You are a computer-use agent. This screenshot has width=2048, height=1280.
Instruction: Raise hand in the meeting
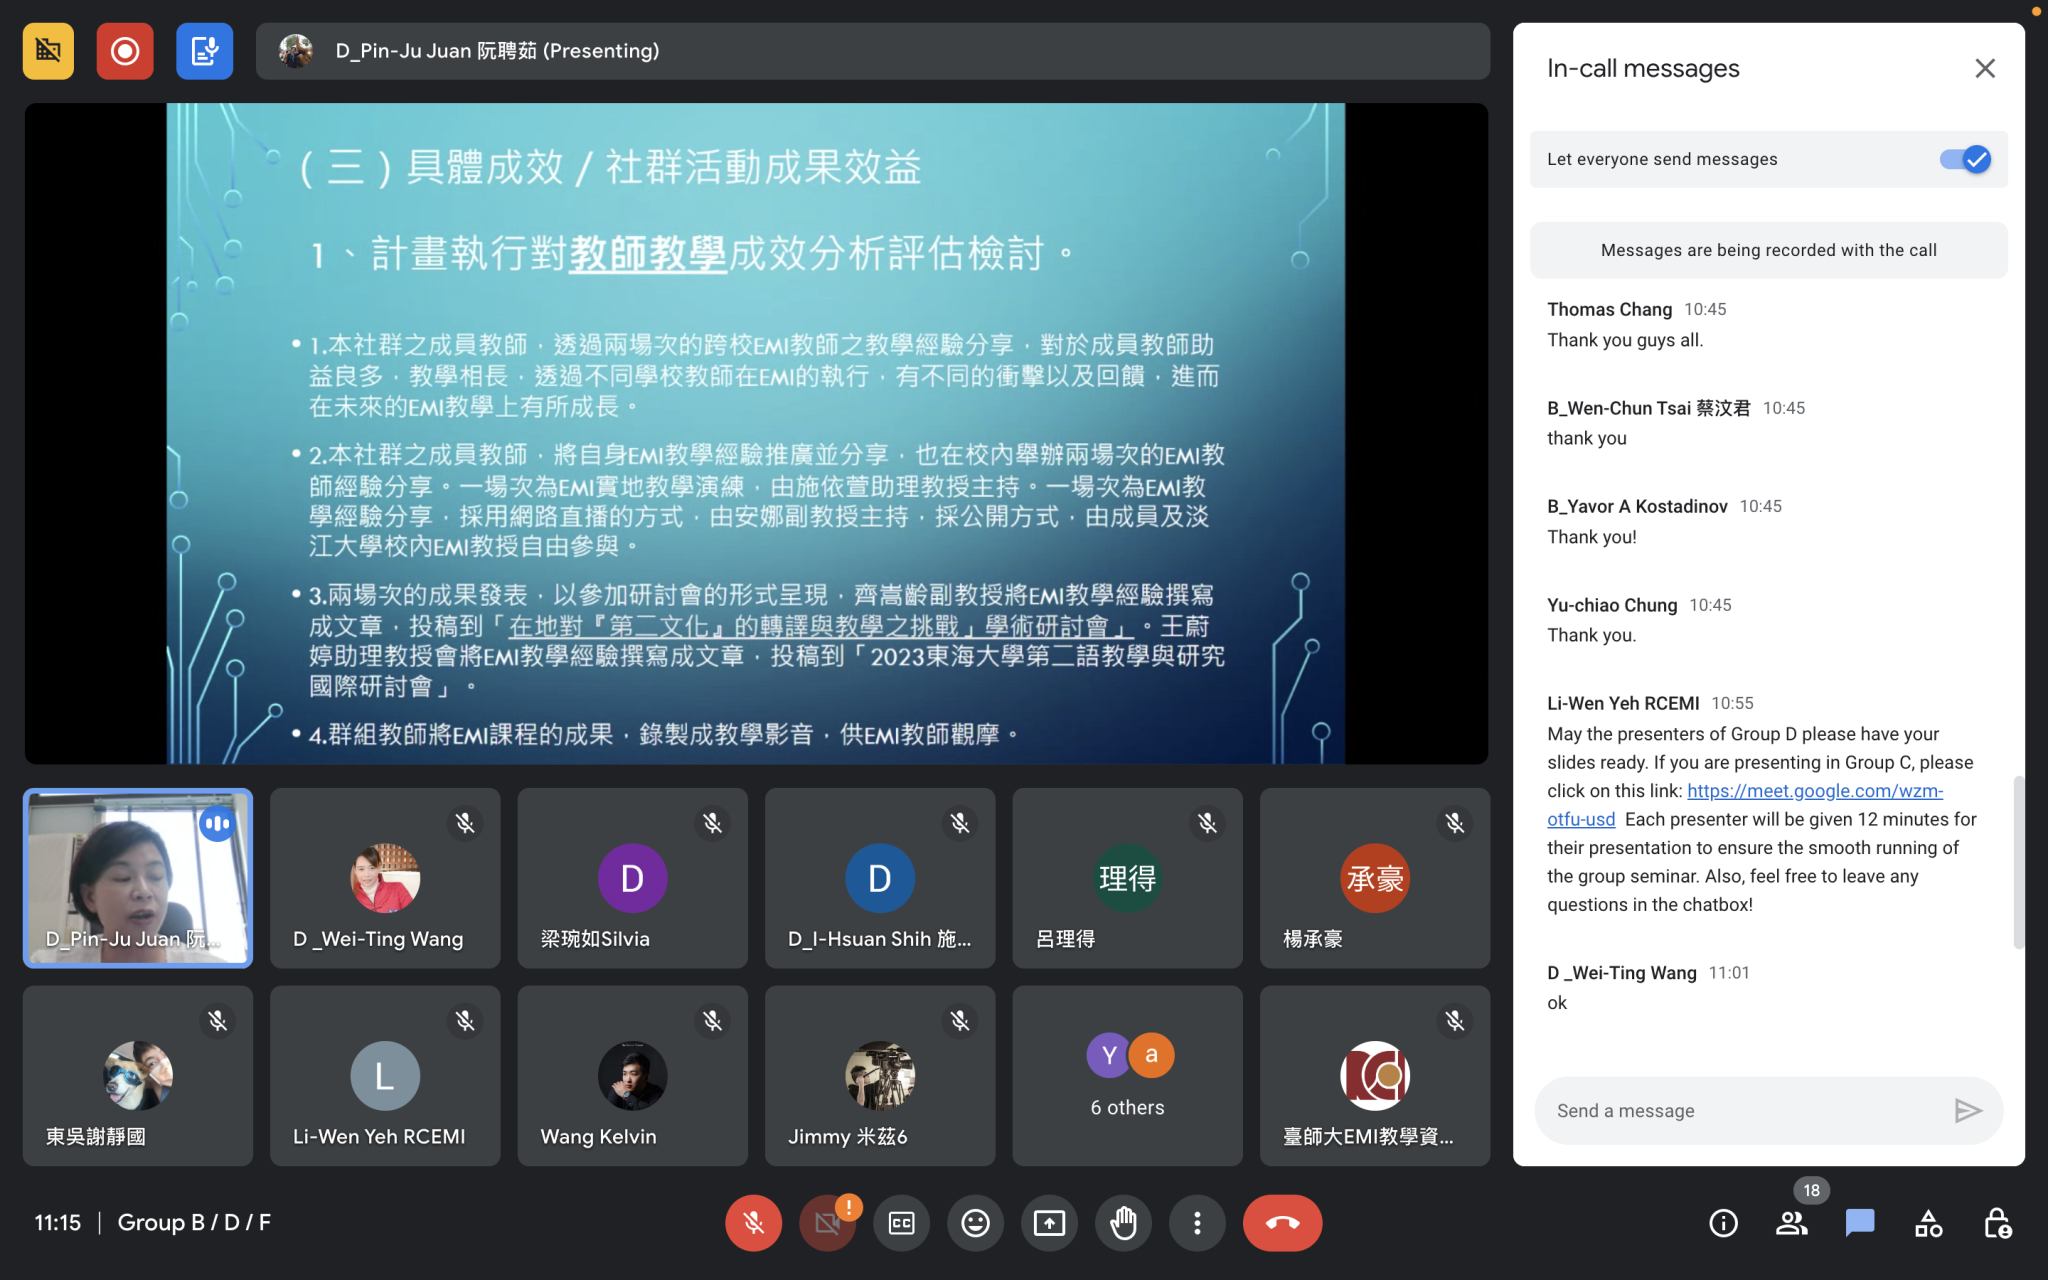coord(1123,1223)
